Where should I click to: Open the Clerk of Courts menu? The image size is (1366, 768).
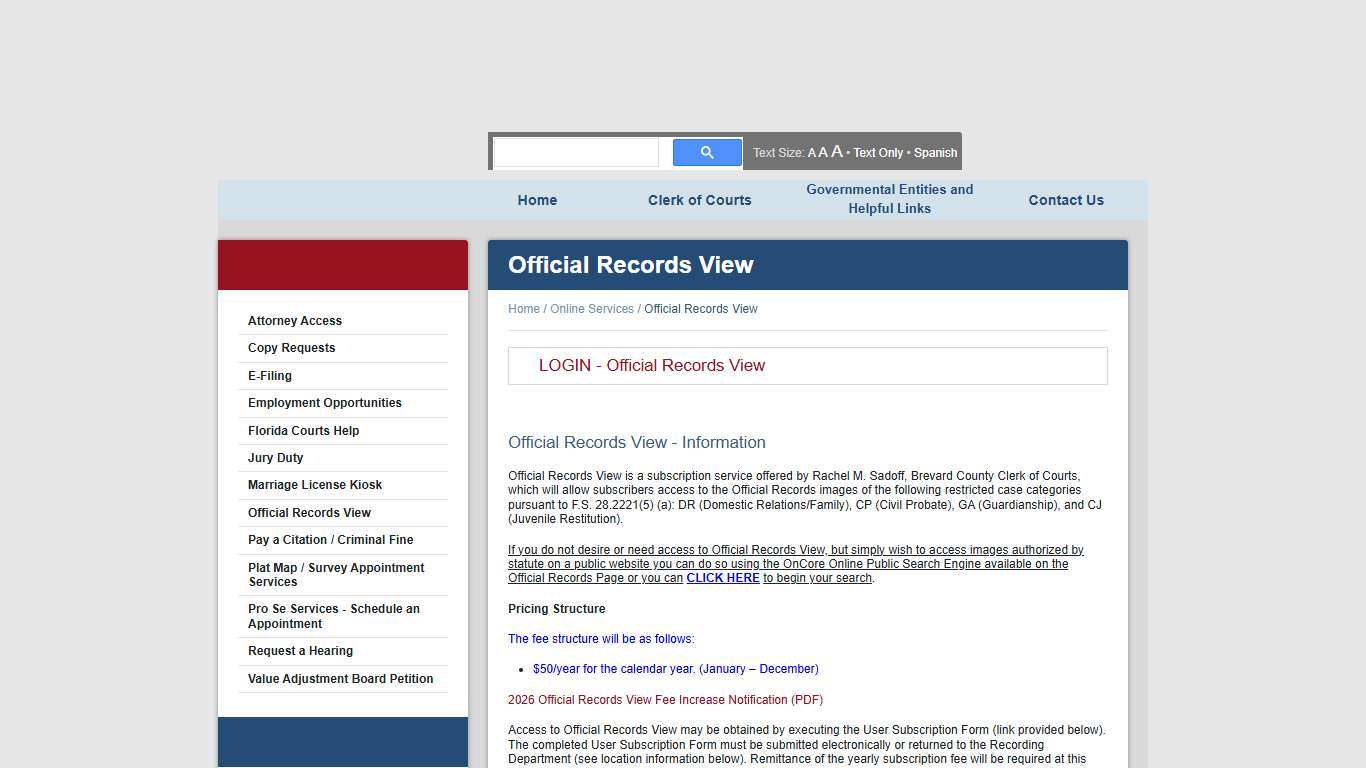699,200
